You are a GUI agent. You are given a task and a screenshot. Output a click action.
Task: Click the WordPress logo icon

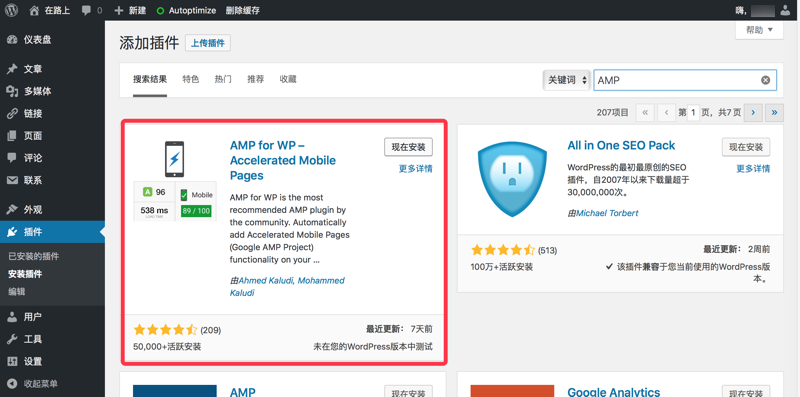click(x=12, y=10)
